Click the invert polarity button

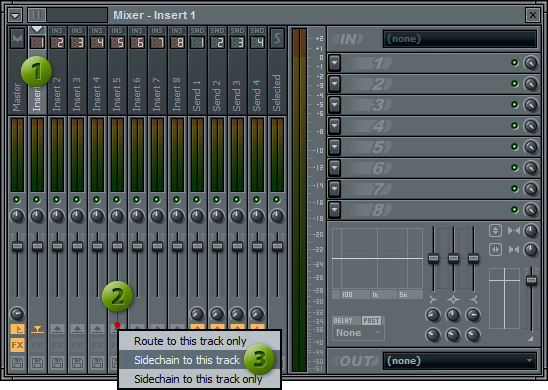[495, 231]
